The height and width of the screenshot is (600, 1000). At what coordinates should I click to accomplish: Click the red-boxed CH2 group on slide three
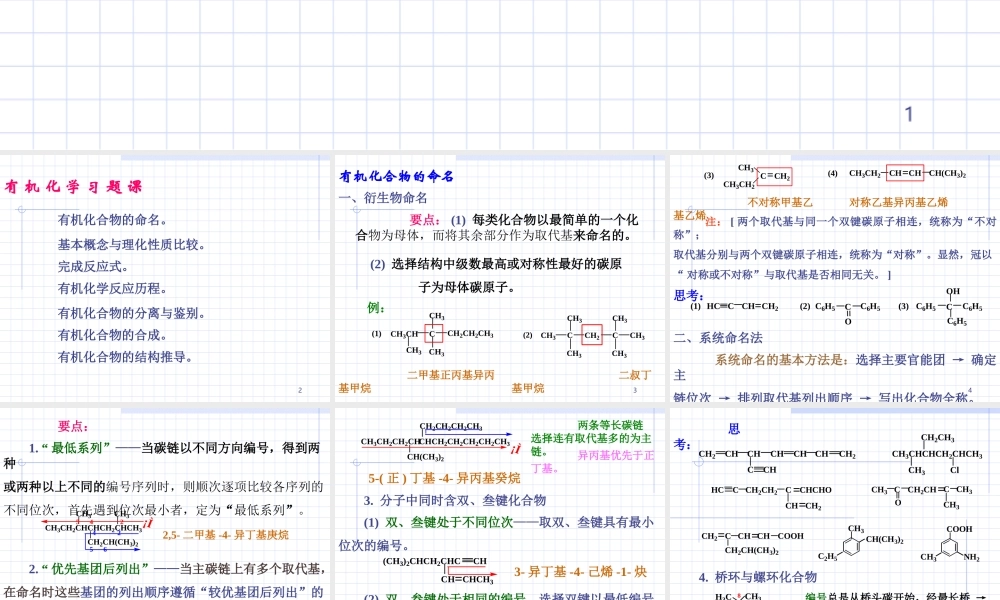[x=590, y=336]
